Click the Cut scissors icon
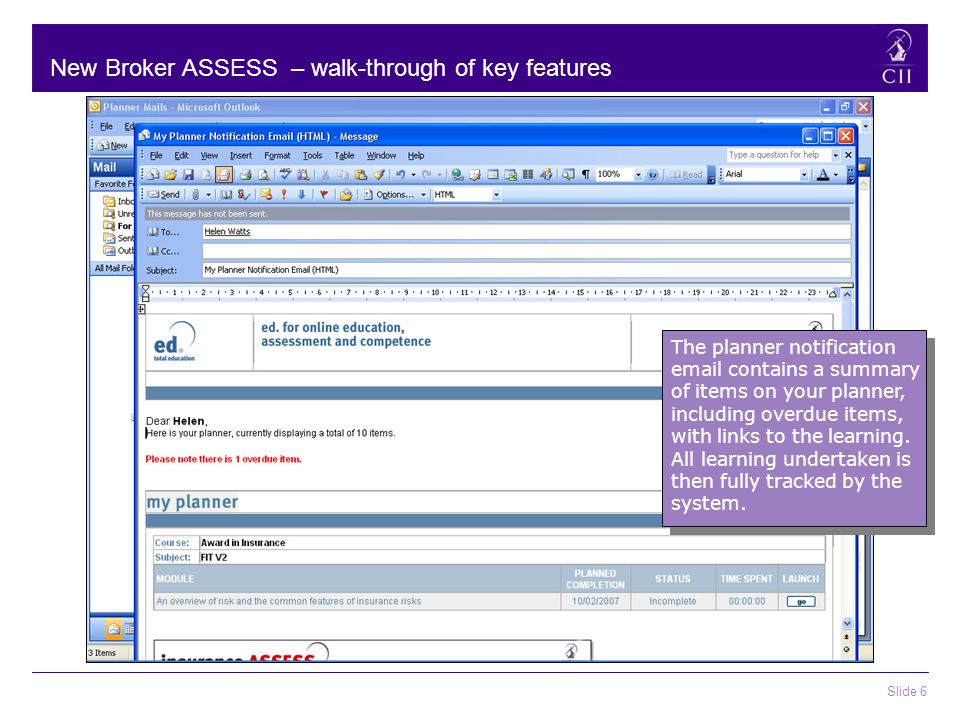This screenshot has height=720, width=960. point(325,175)
